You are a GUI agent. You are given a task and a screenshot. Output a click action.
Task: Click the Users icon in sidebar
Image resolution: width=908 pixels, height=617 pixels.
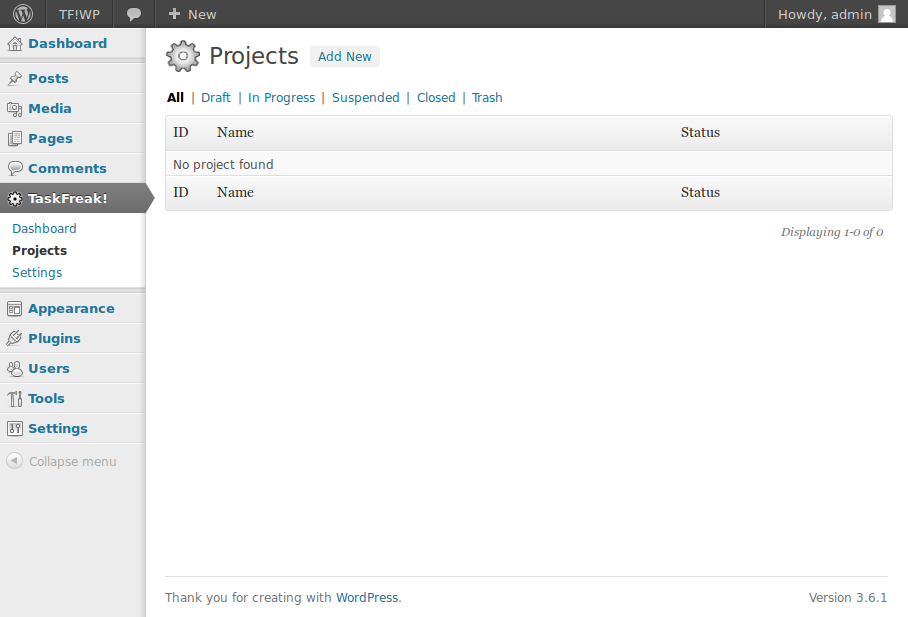pos(14,368)
